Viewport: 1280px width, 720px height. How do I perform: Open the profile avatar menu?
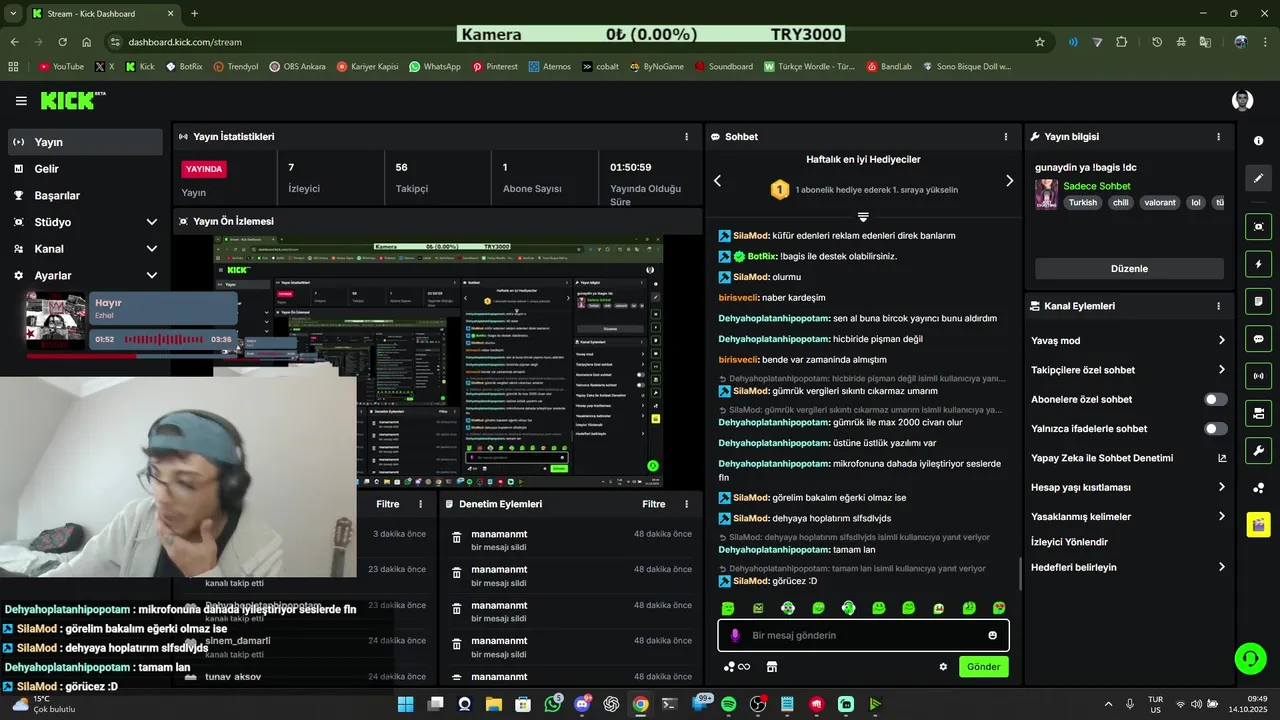(1242, 101)
